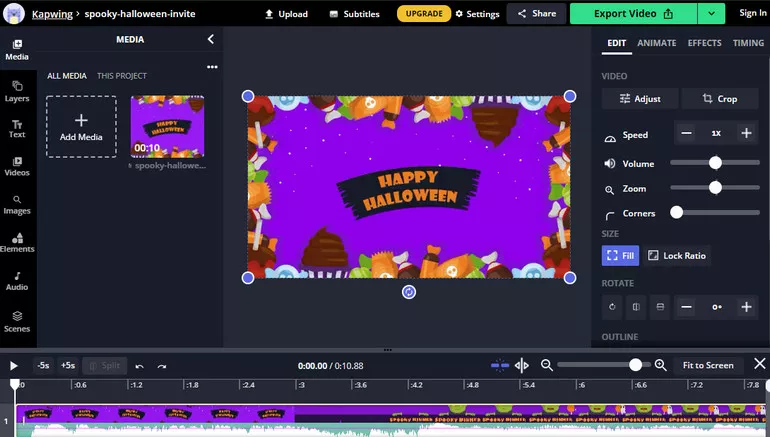This screenshot has width=770, height=437.
Task: Click the Fit to Screen button
Action: [x=708, y=365]
